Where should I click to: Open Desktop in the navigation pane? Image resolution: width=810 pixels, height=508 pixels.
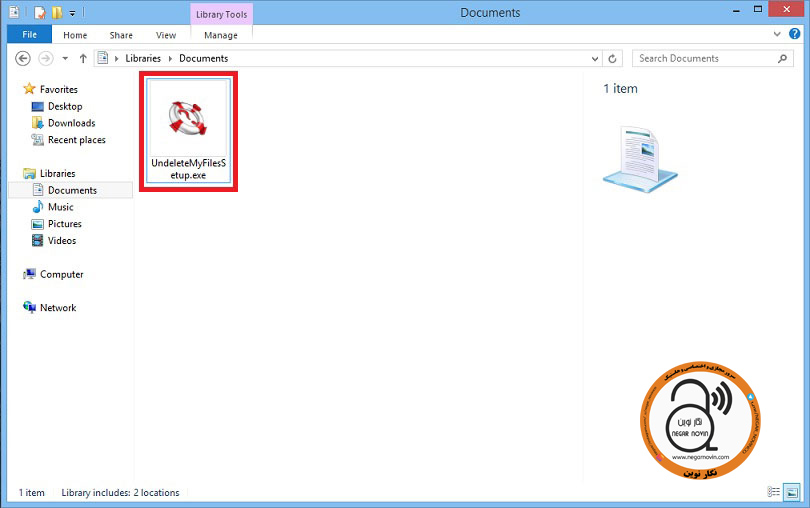(x=65, y=106)
